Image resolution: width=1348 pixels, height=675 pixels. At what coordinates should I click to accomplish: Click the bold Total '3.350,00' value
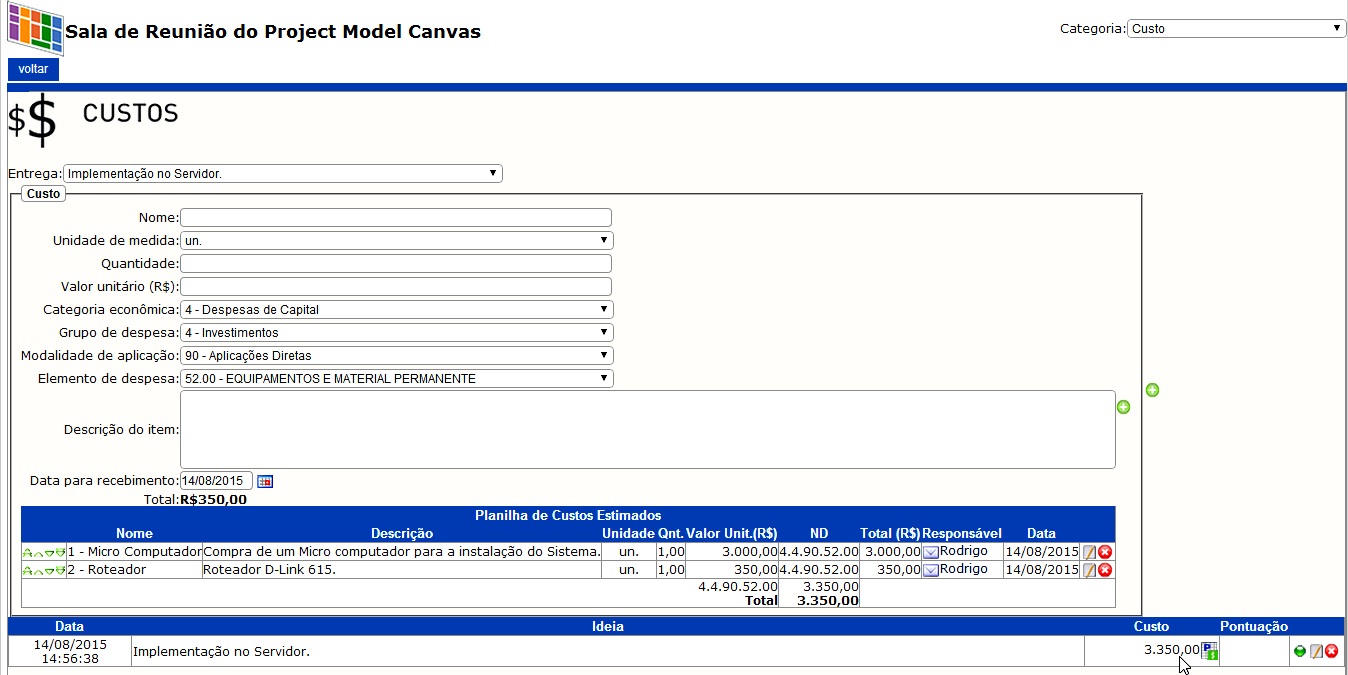828,601
